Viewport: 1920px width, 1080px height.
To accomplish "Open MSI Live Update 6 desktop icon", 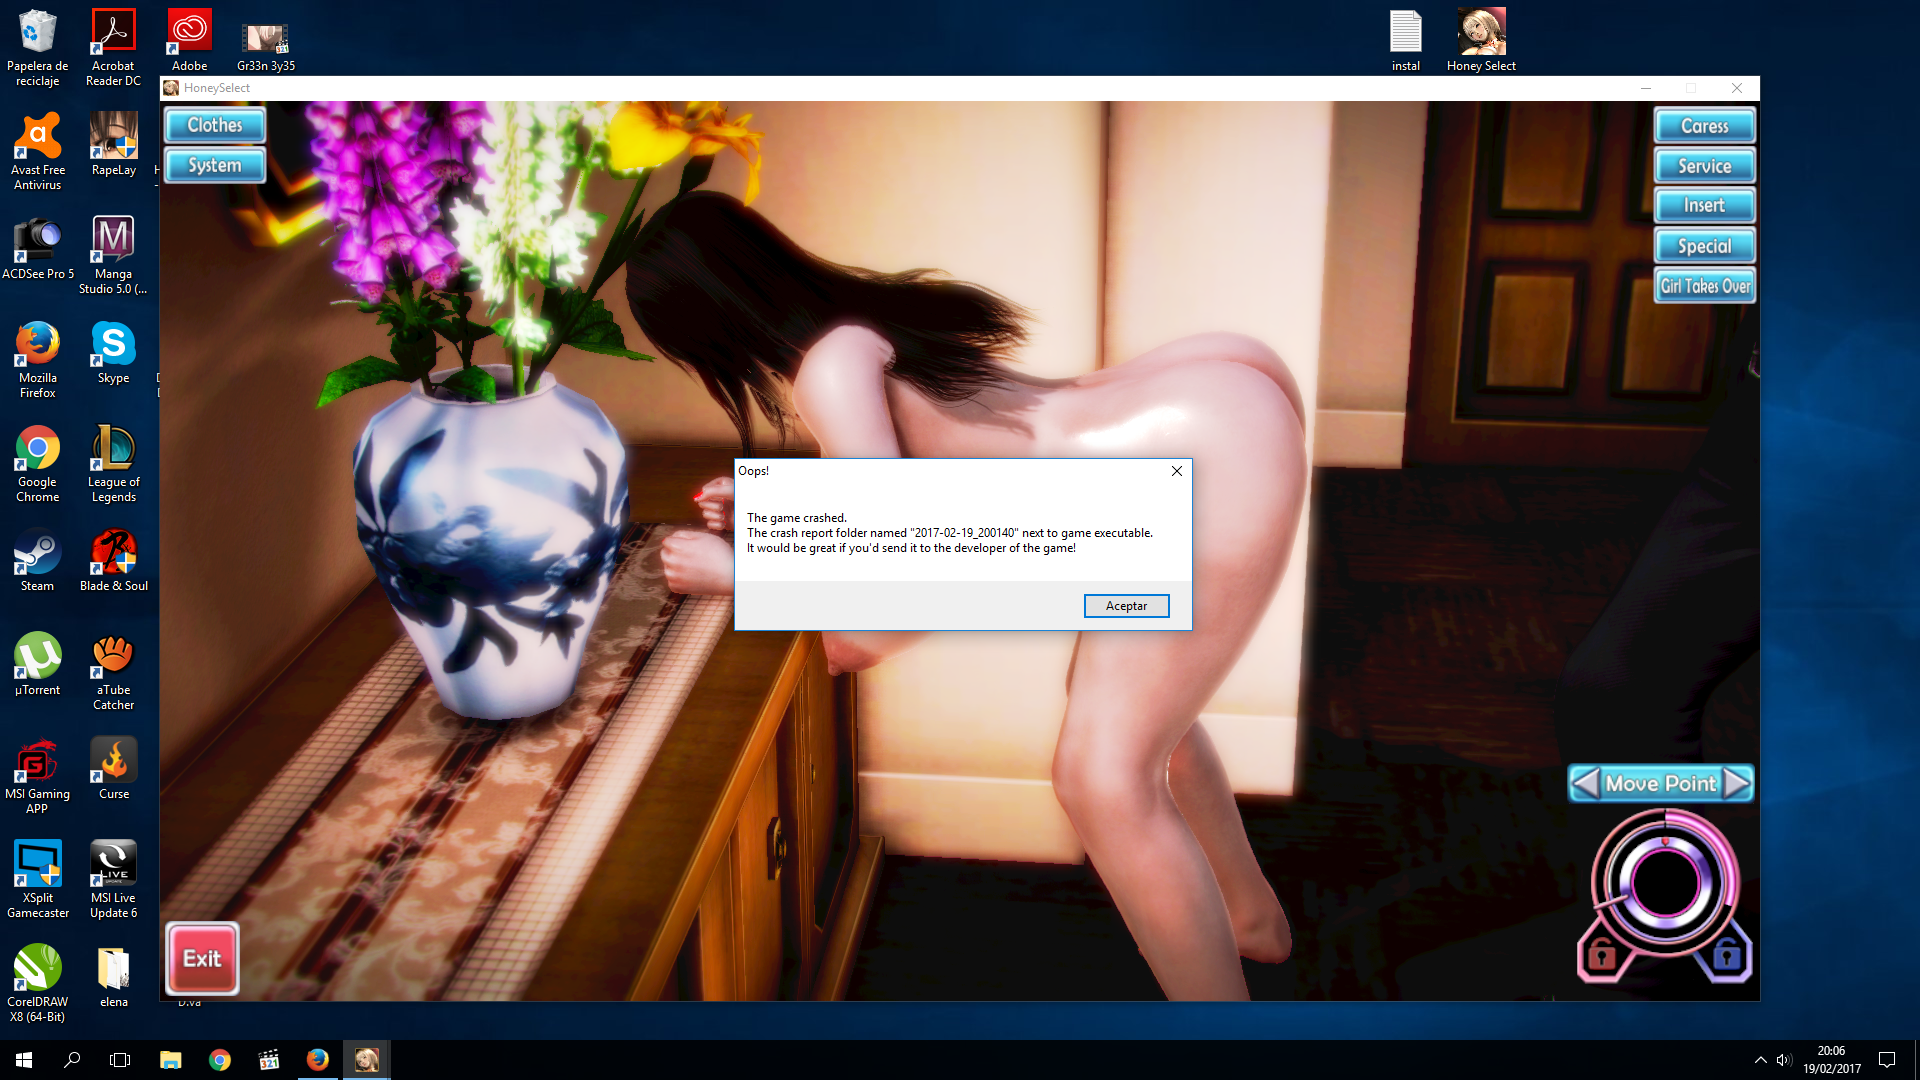I will tap(113, 879).
